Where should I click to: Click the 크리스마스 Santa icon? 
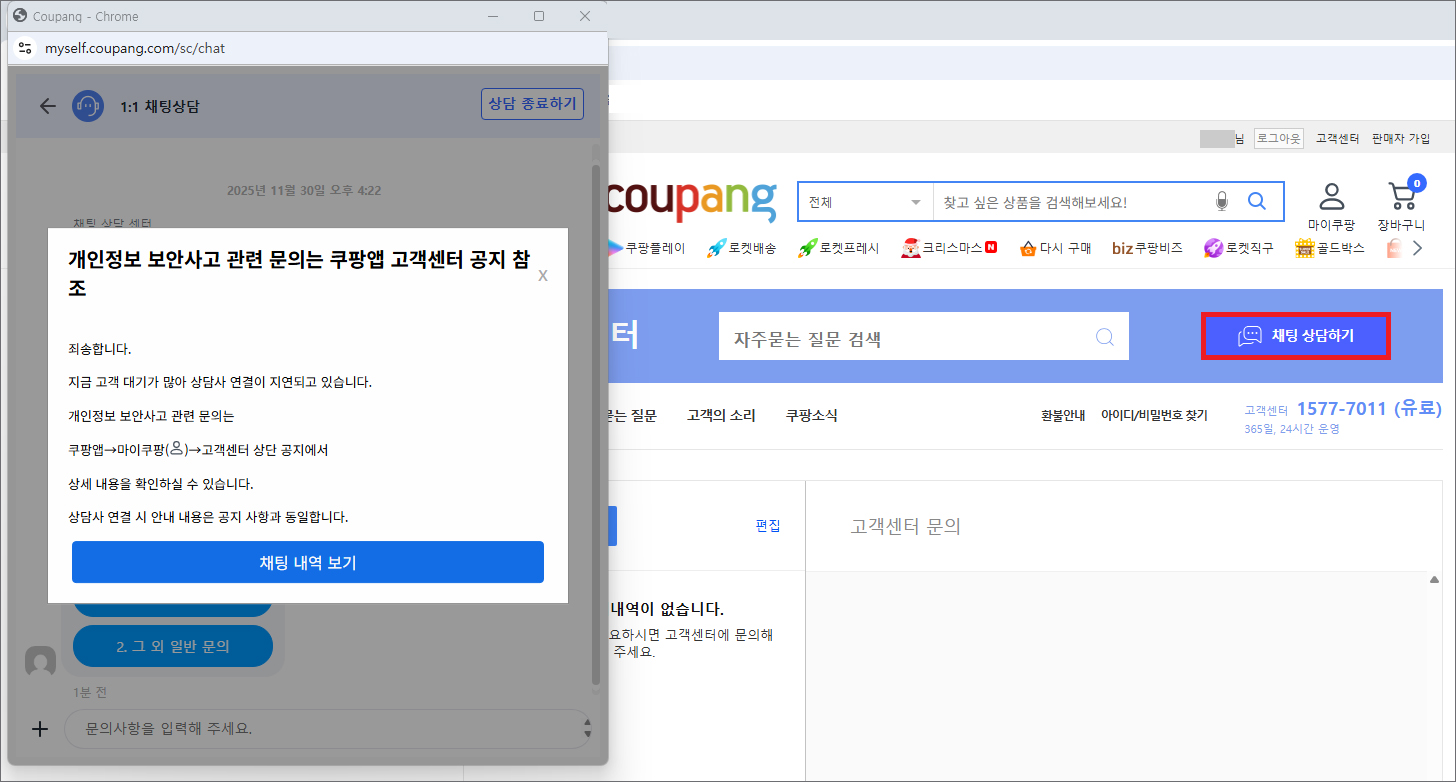910,248
